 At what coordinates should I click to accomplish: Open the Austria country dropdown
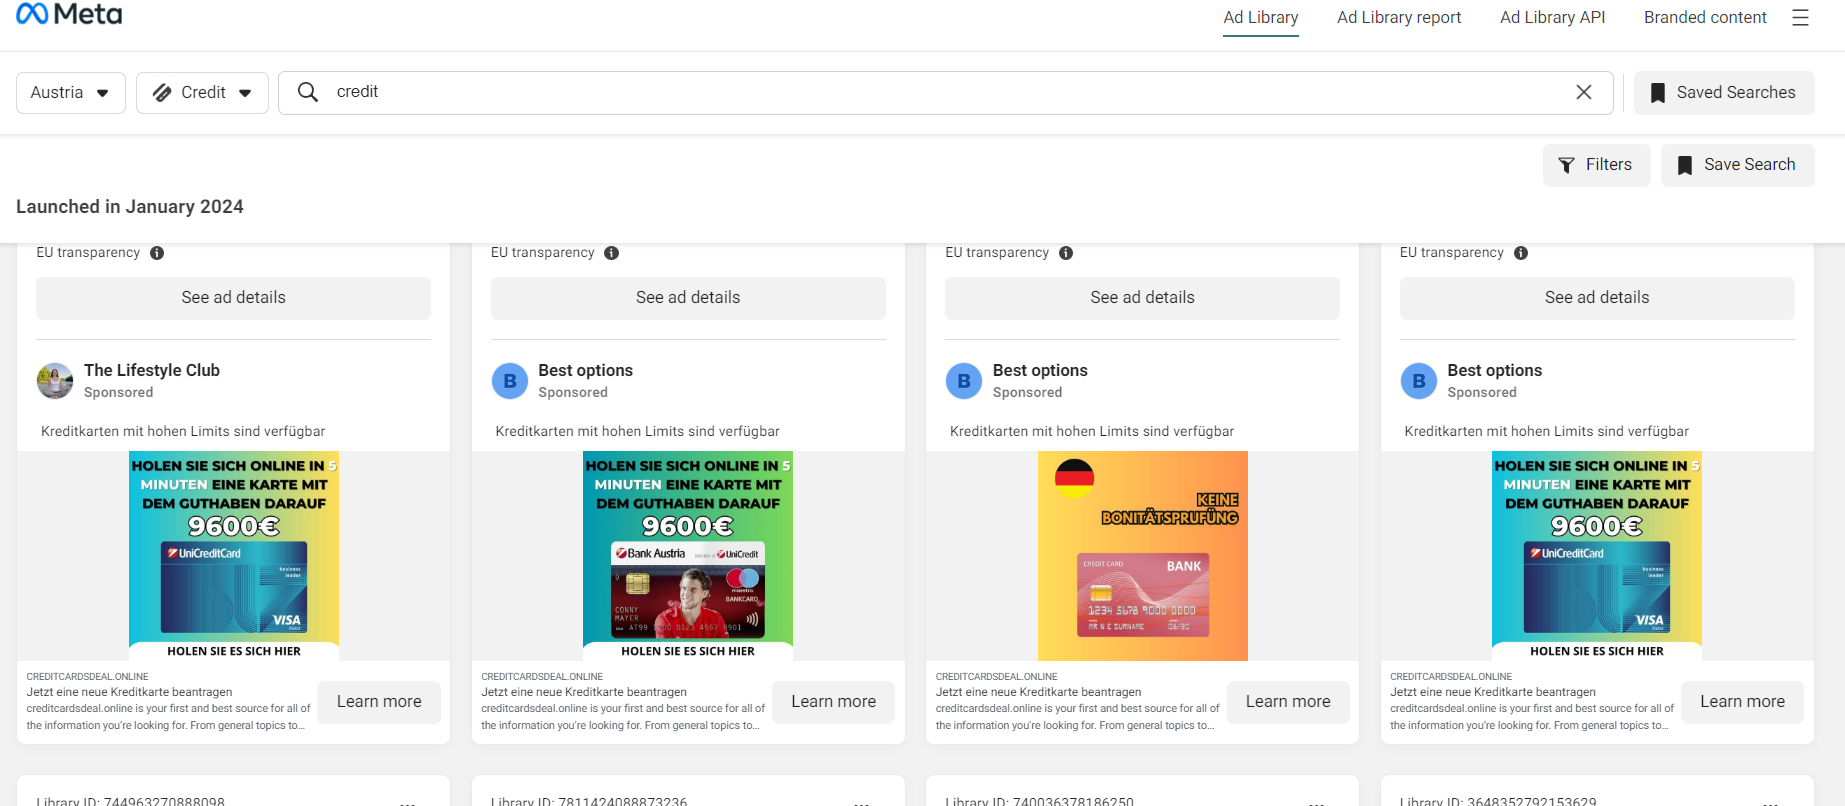pyautogui.click(x=71, y=93)
